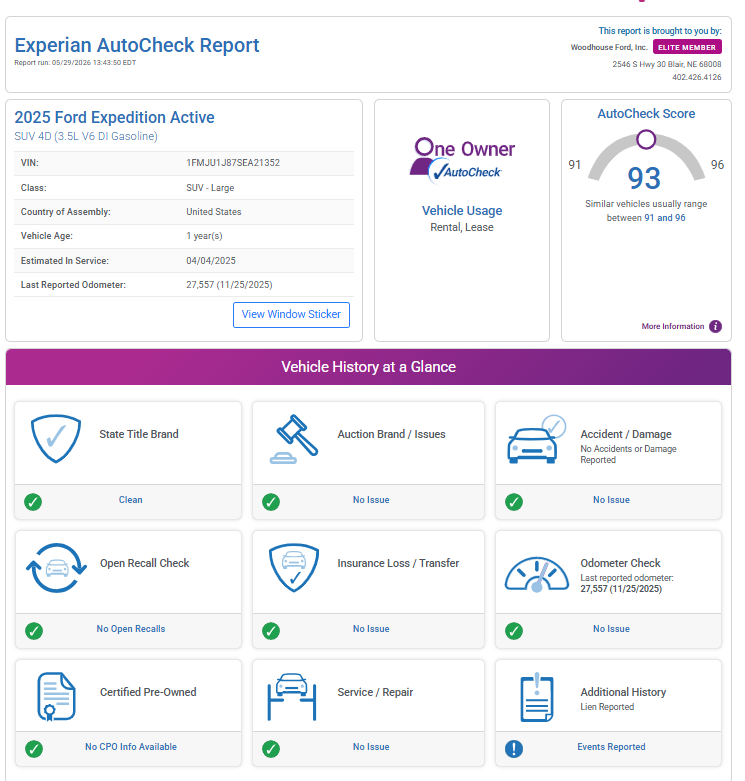
Task: Click green check in Accident / Damage card
Action: (x=514, y=502)
